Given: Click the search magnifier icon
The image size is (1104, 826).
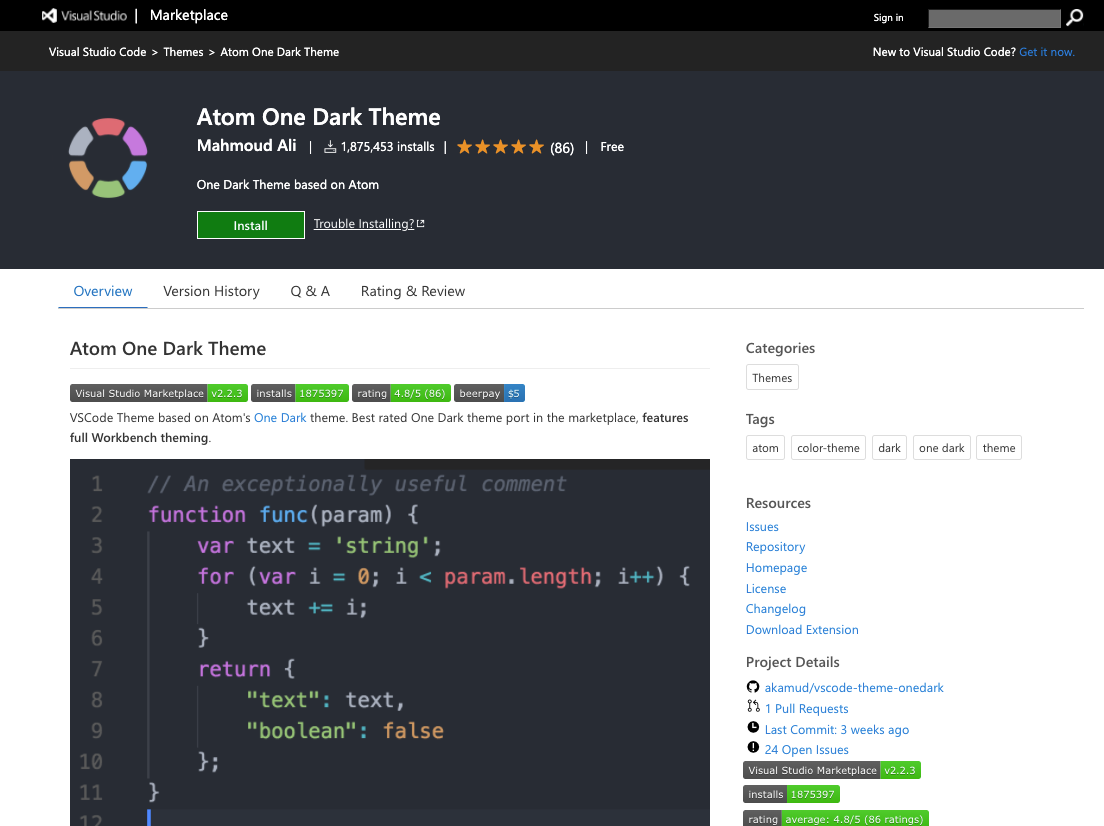Looking at the screenshot, I should coord(1074,18).
